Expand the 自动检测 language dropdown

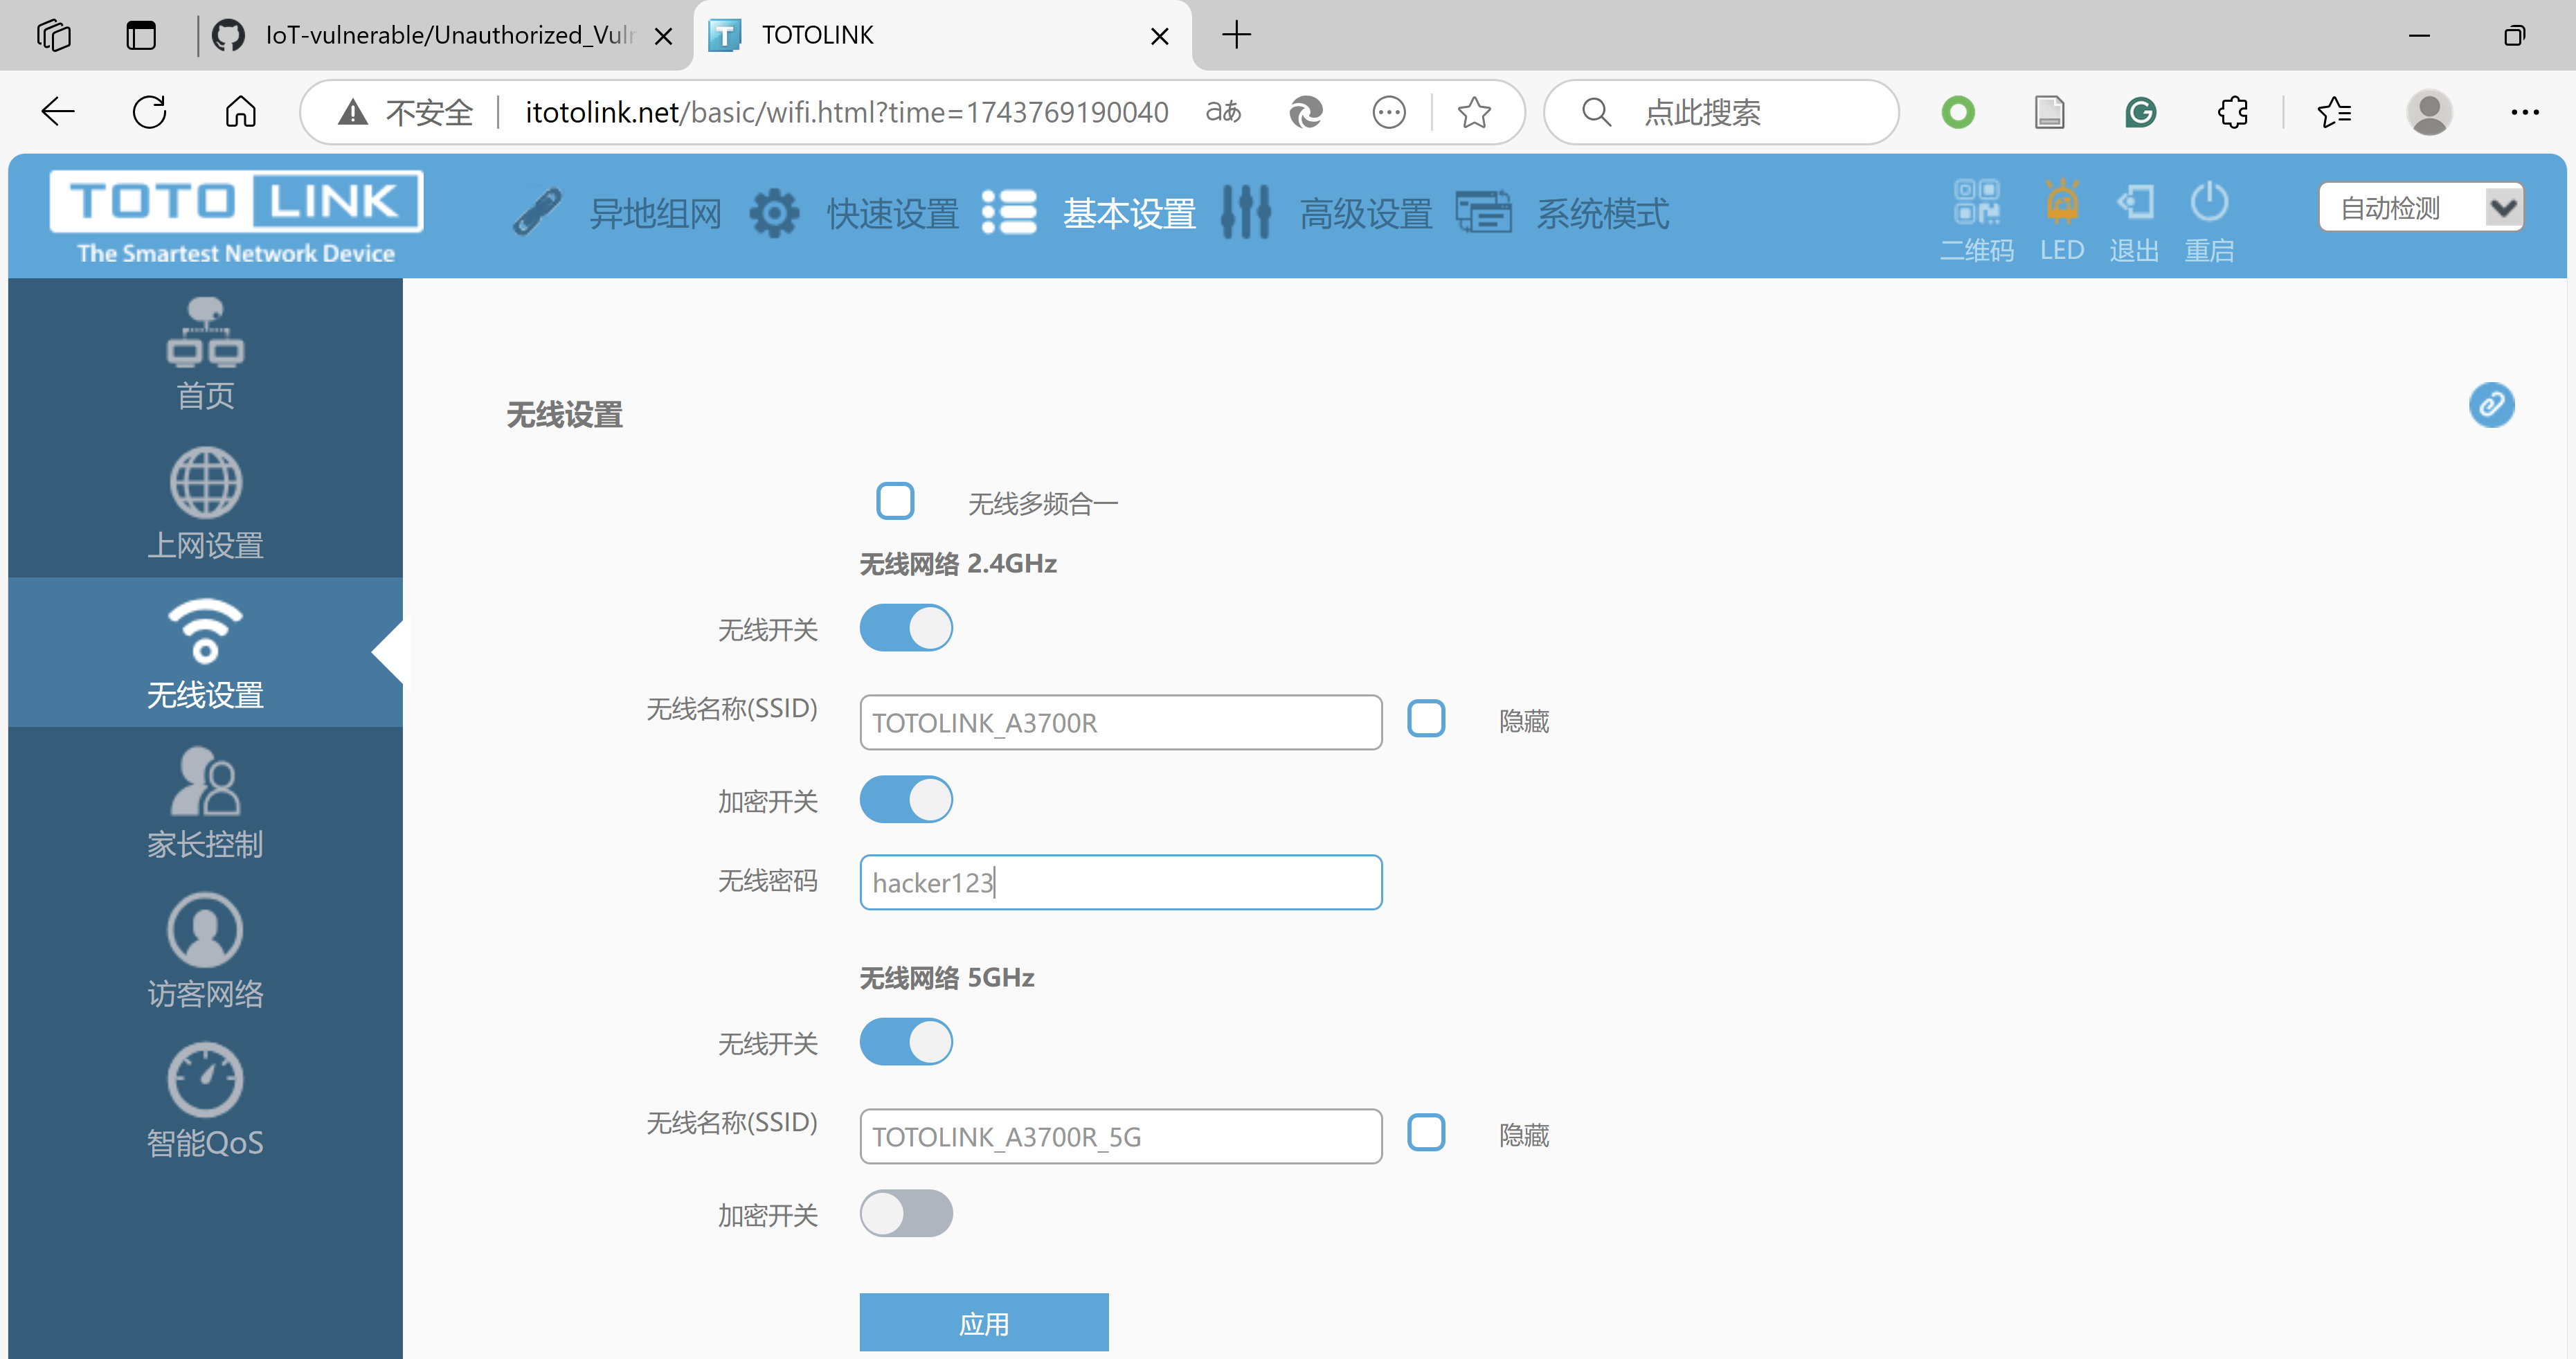(2421, 208)
